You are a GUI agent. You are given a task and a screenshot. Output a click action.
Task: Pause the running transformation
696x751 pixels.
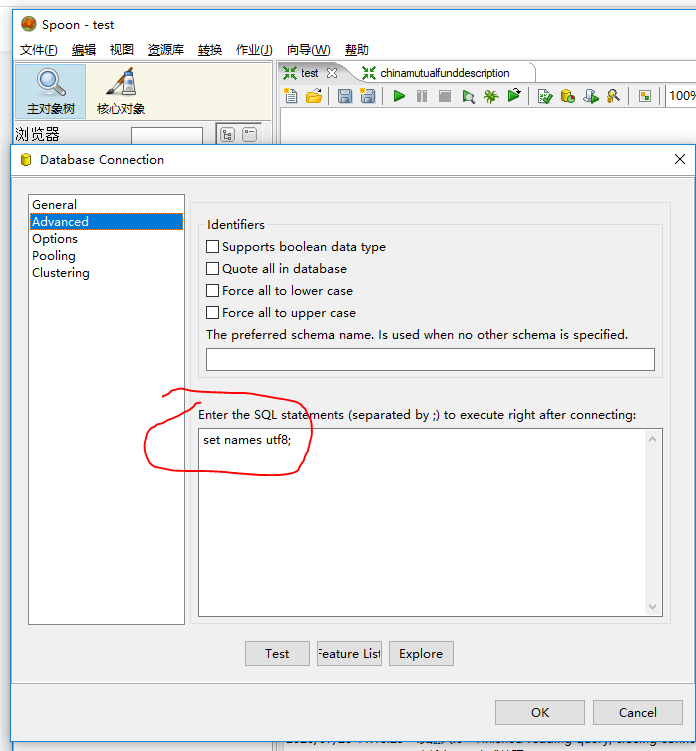click(422, 96)
